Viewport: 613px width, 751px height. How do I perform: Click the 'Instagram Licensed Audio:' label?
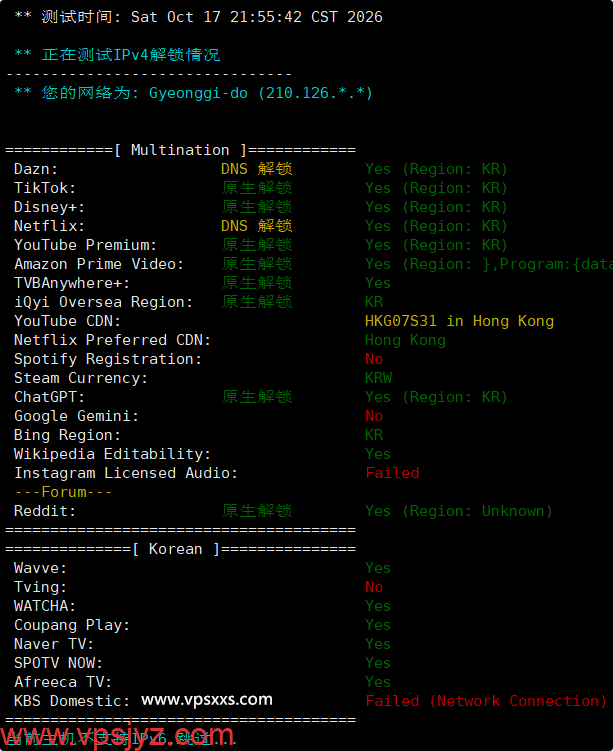click(126, 473)
